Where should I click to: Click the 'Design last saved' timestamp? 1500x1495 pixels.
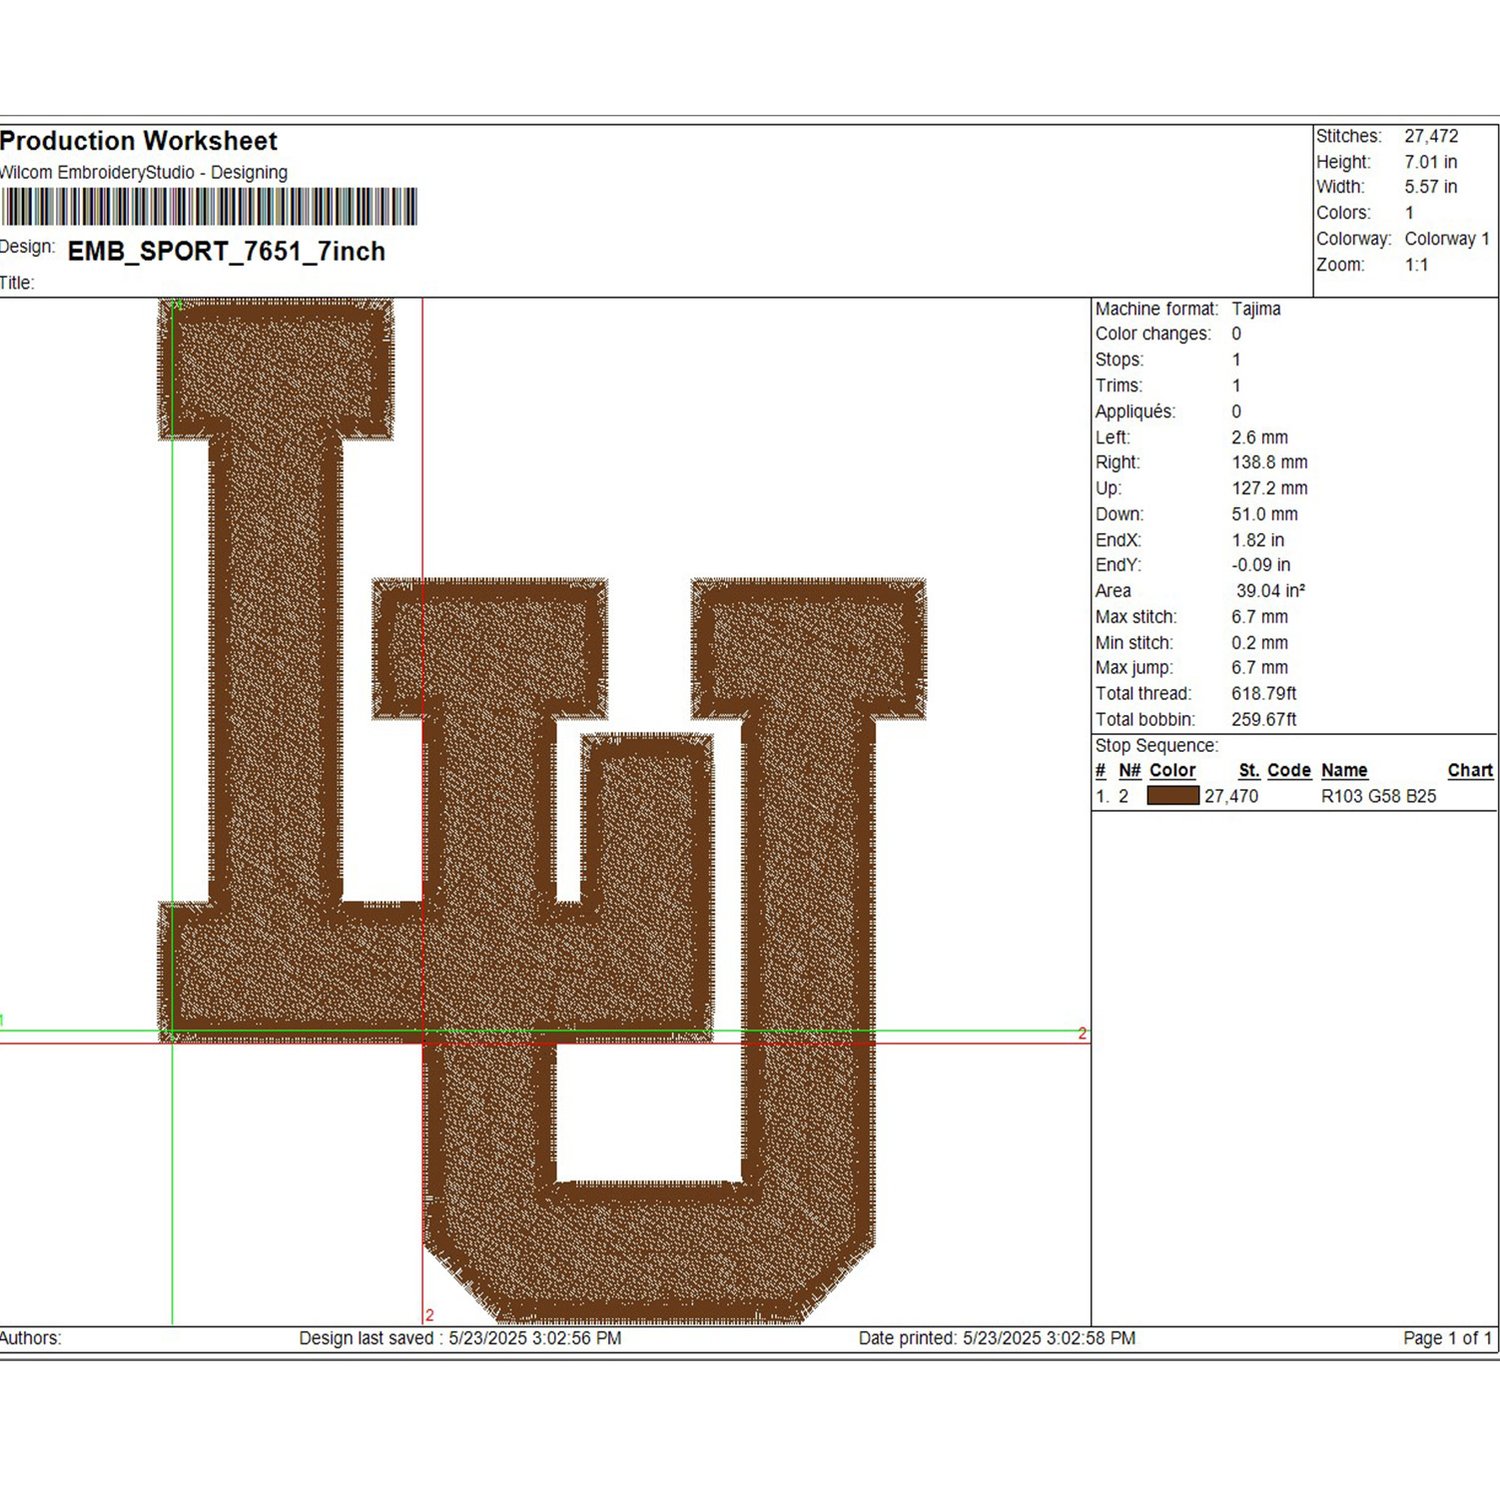pyautogui.click(x=460, y=1339)
